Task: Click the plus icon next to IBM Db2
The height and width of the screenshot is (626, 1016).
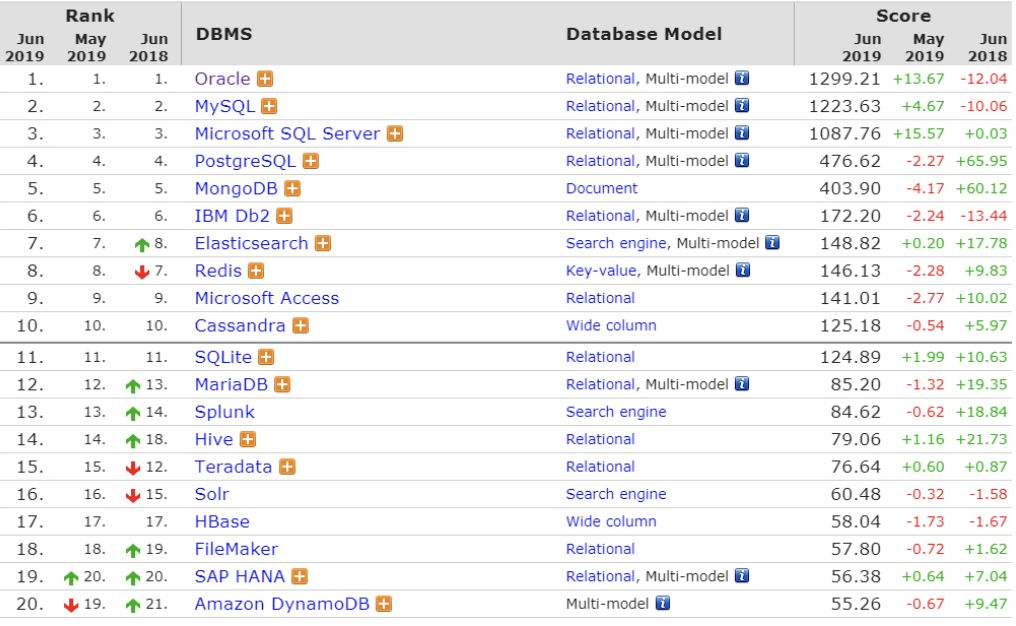Action: 284,216
